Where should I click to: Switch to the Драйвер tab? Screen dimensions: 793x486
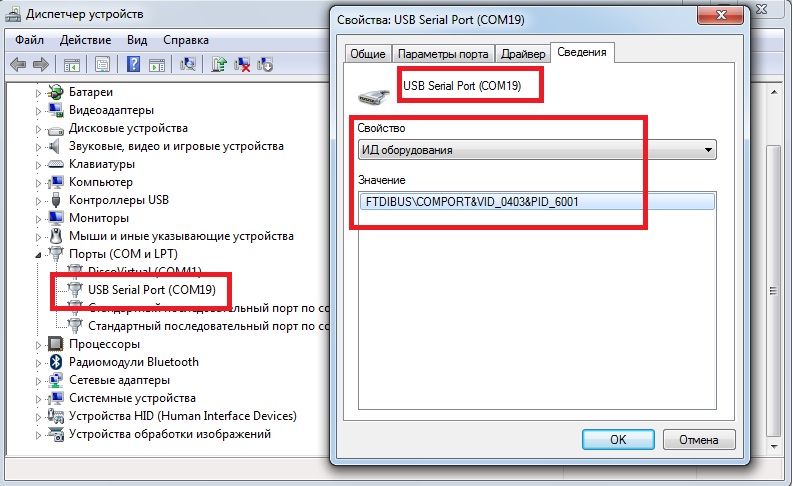(x=523, y=54)
